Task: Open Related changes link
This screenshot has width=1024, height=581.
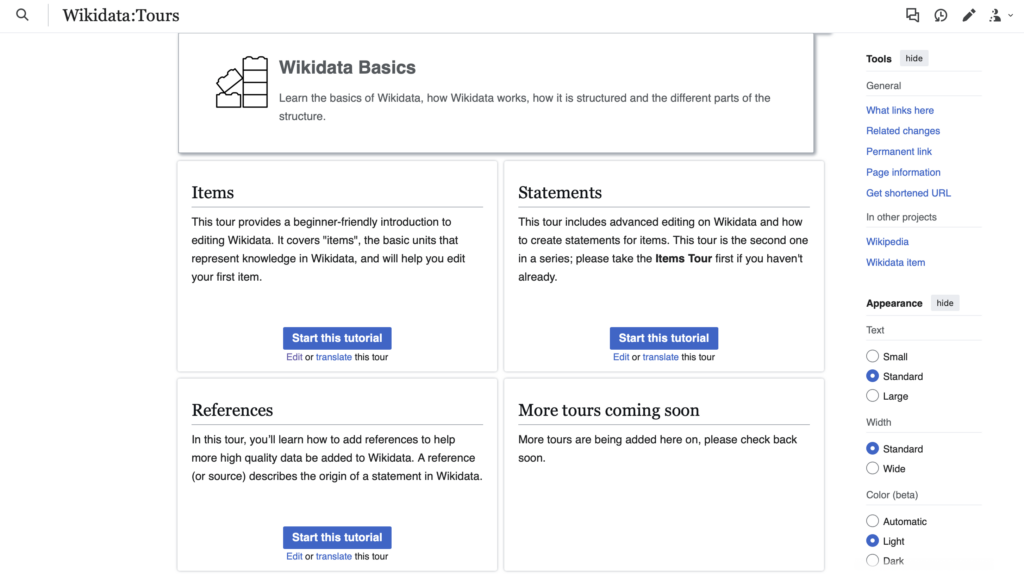Action: click(x=903, y=131)
